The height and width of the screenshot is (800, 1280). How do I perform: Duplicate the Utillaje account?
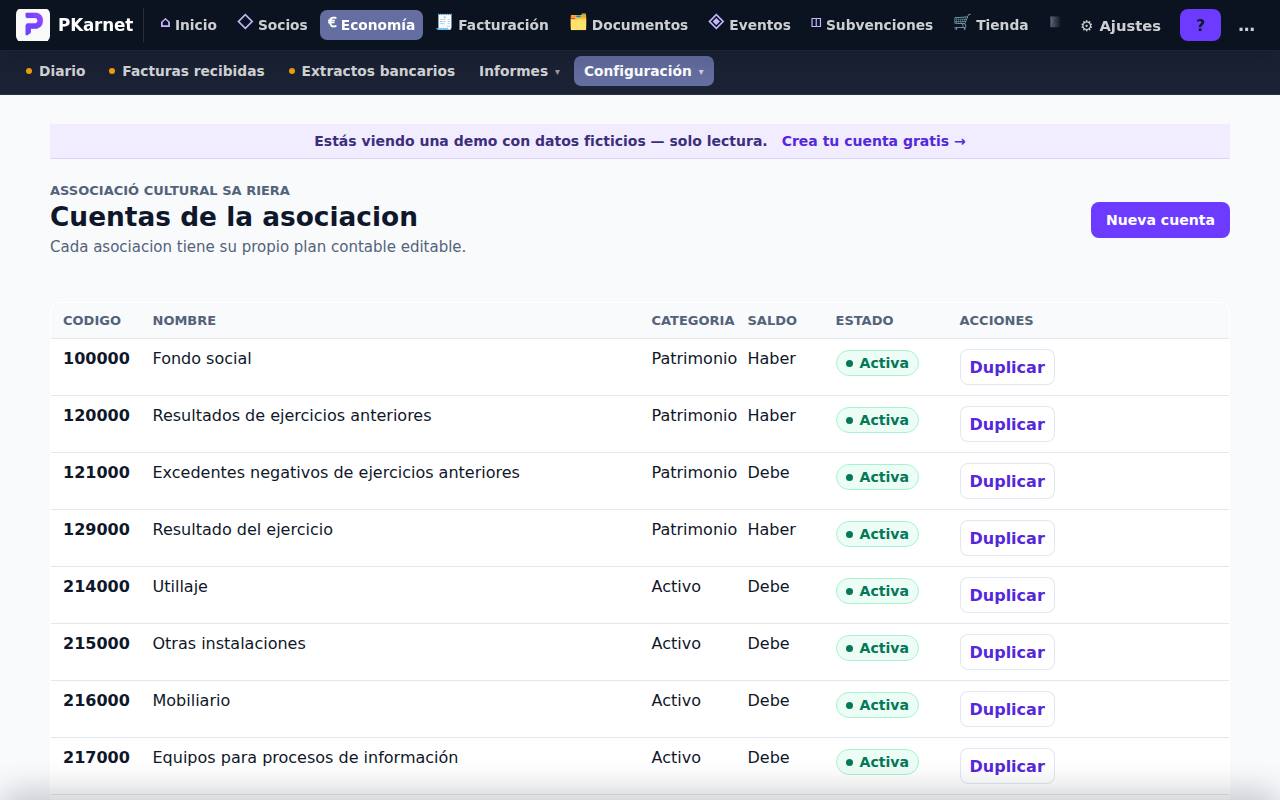1007,595
